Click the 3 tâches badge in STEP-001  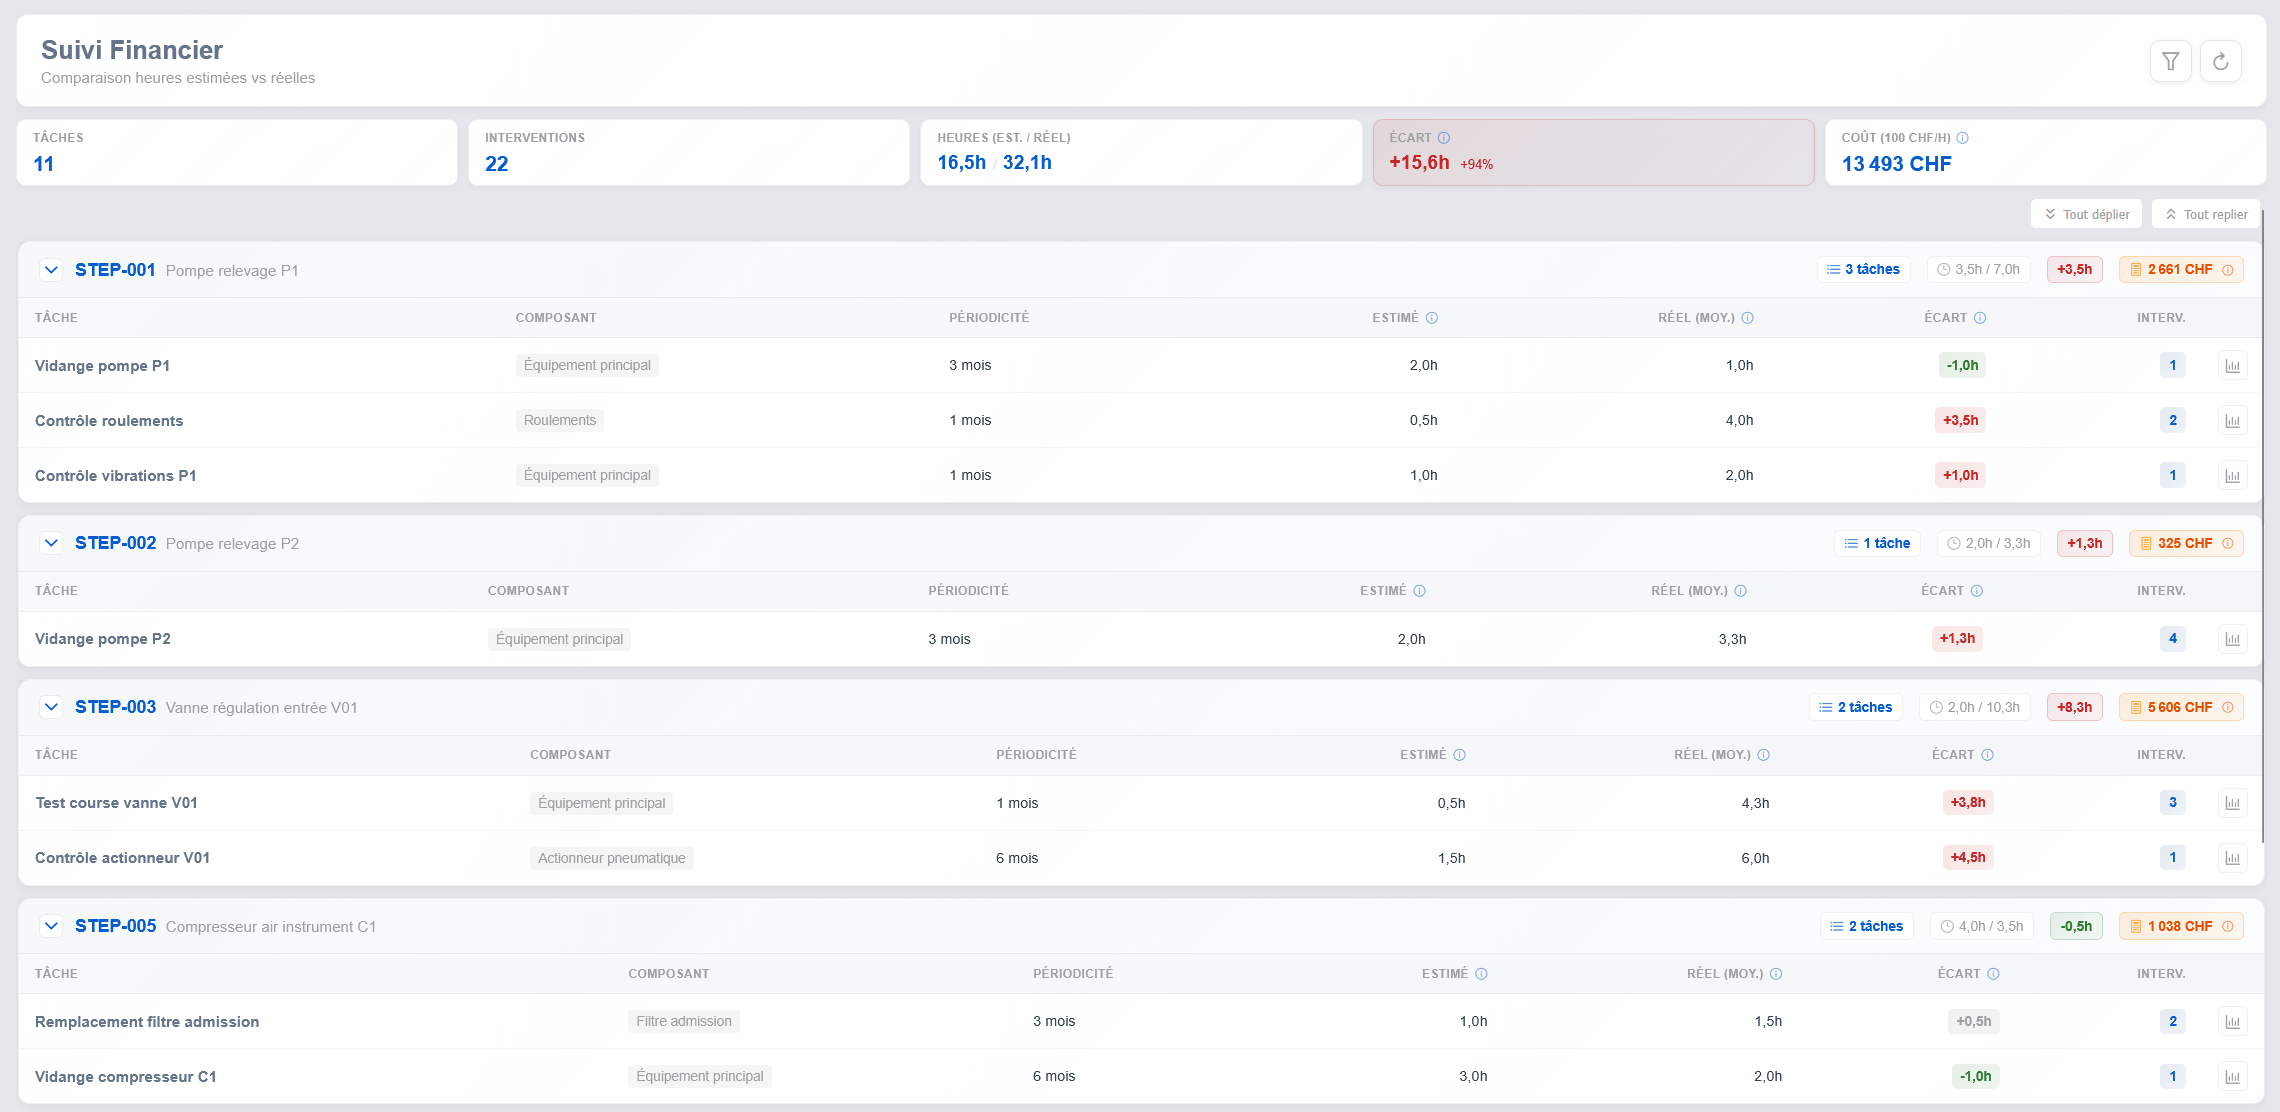(1863, 270)
